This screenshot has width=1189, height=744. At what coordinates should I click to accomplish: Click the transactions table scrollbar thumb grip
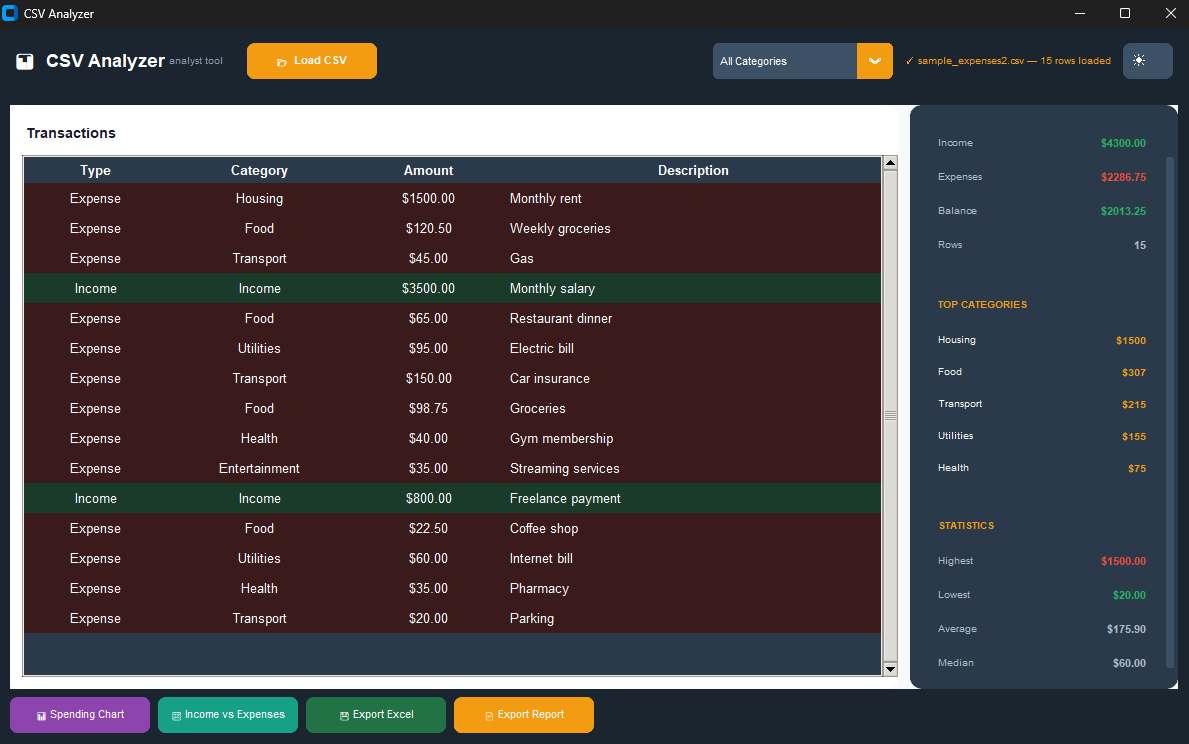(890, 415)
